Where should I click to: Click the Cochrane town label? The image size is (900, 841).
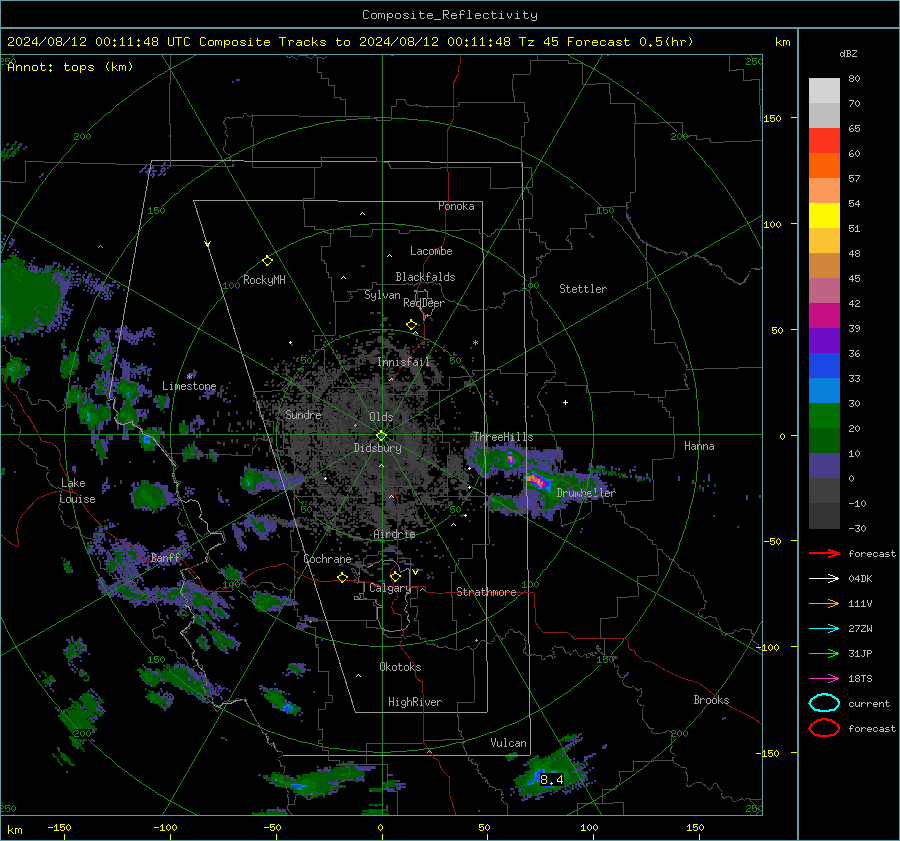tap(327, 559)
